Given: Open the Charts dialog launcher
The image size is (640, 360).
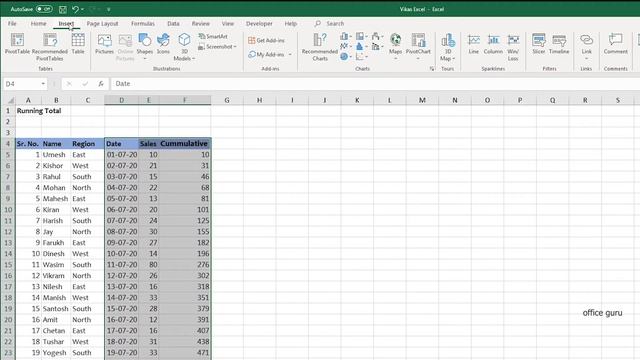Looking at the screenshot, I should pyautogui.click(x=432, y=69).
